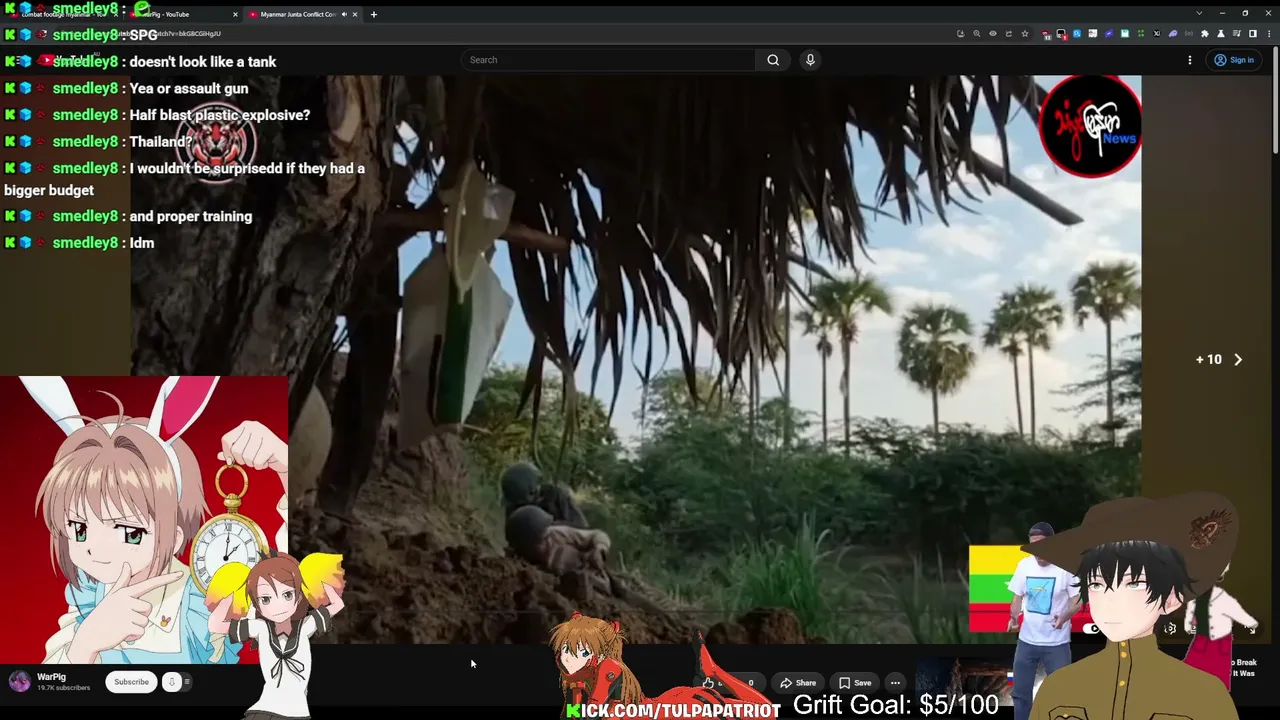Mute audio on the Myanmar Junta tab

point(344,14)
